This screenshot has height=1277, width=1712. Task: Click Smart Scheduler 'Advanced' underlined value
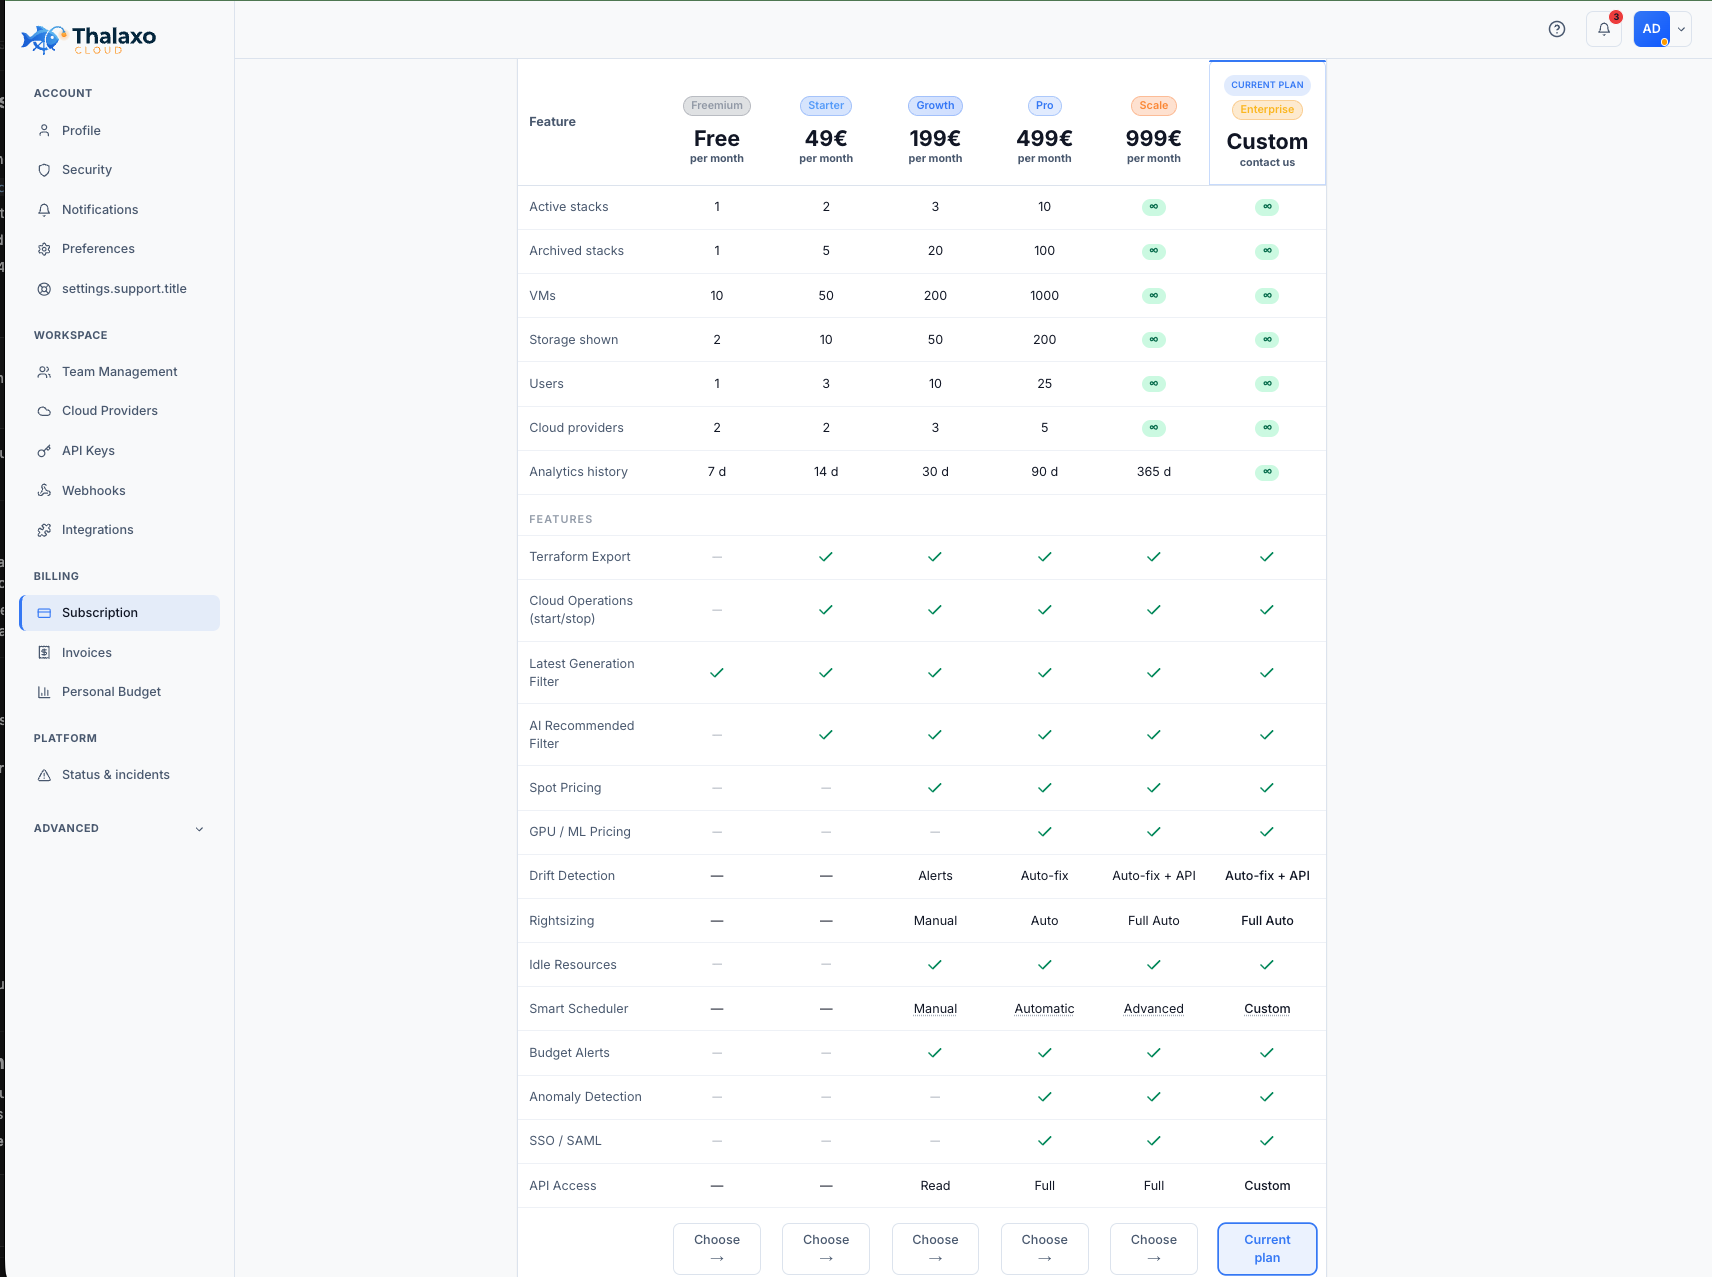(1154, 1009)
